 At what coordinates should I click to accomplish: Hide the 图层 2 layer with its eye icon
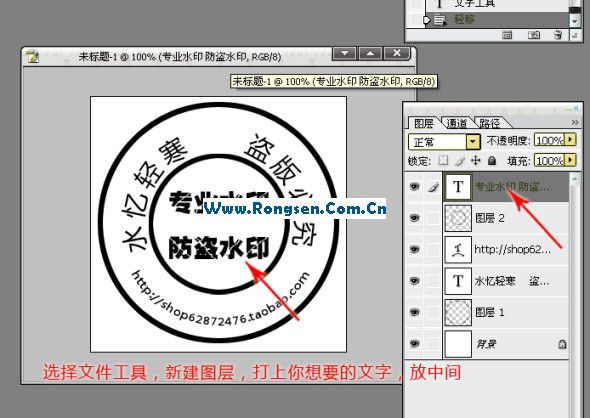(x=414, y=218)
